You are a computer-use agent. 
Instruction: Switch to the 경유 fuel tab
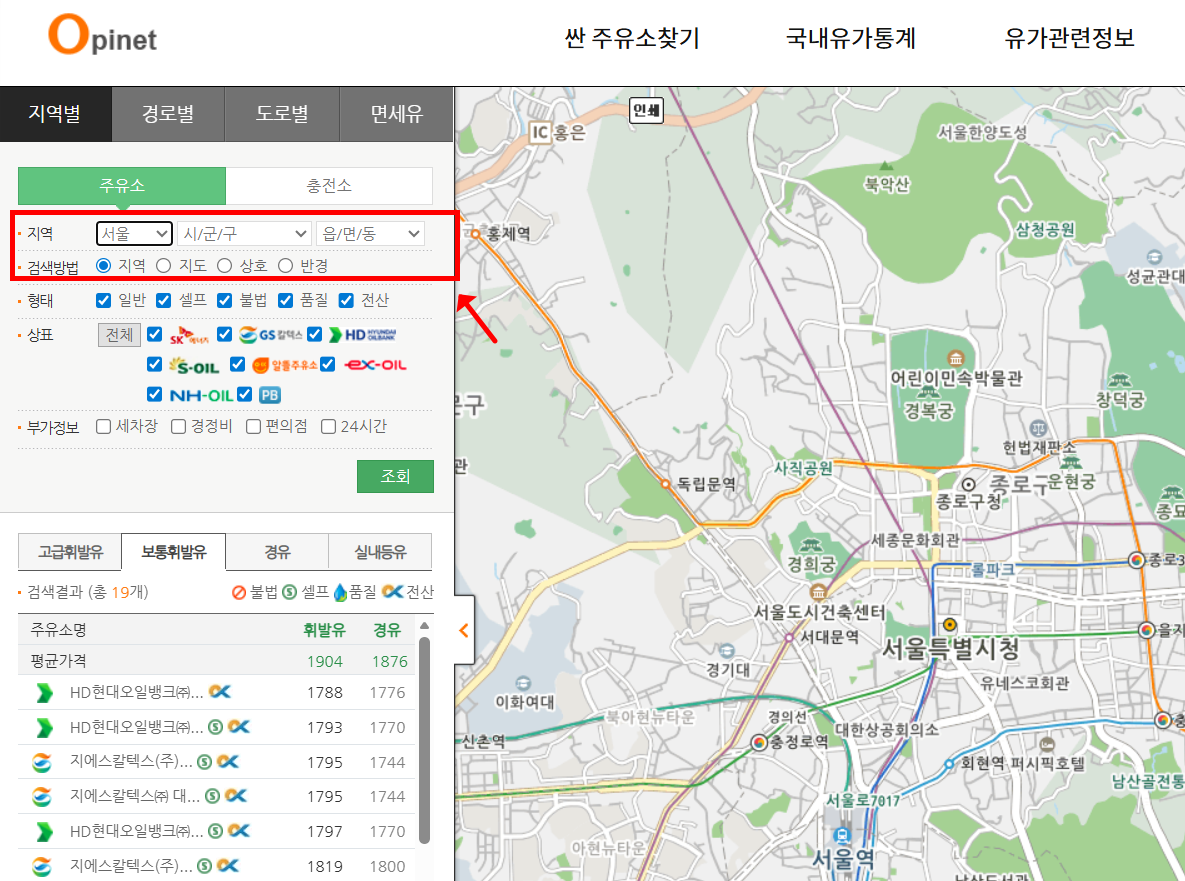[277, 552]
